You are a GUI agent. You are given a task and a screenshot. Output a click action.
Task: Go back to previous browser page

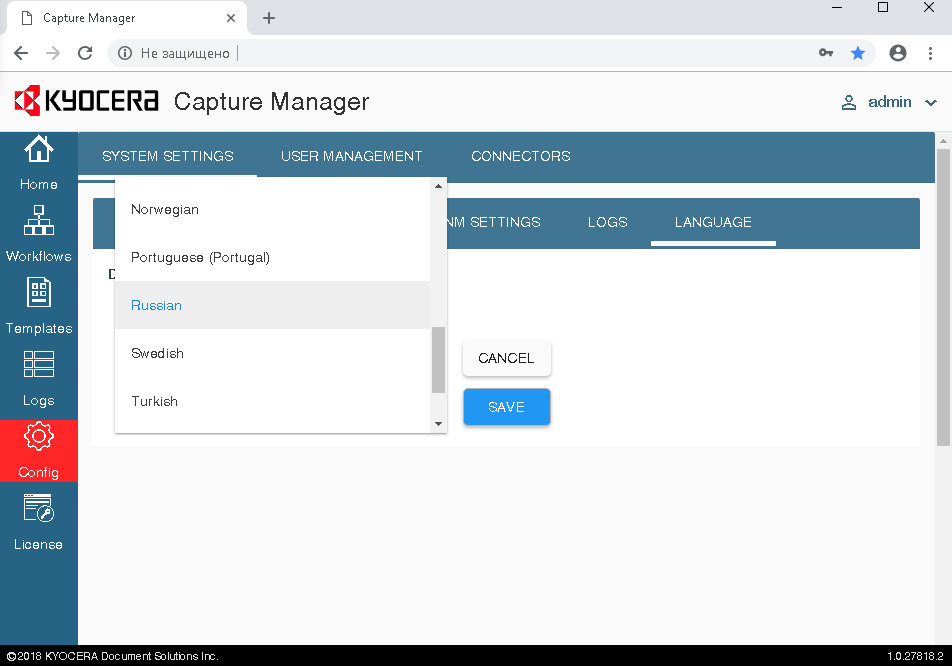pyautogui.click(x=21, y=53)
